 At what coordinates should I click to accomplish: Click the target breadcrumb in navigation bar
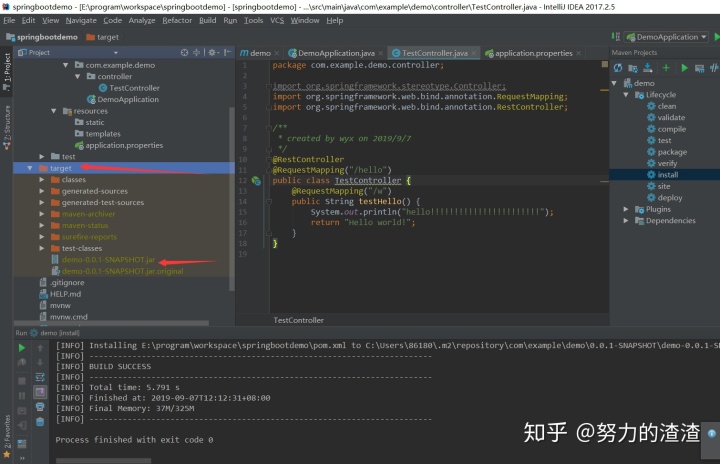[x=103, y=37]
